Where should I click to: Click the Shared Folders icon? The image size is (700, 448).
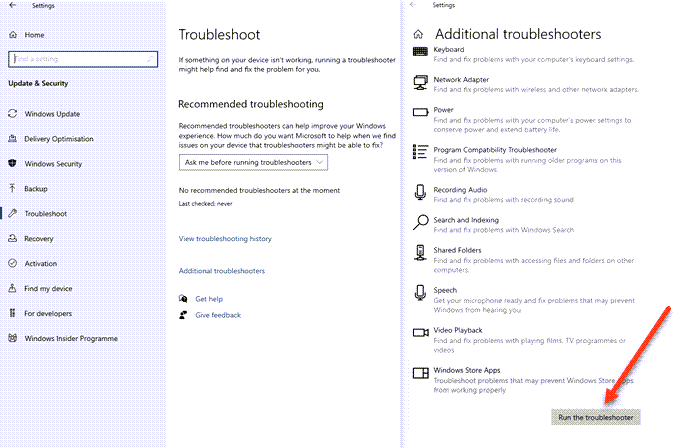[420, 253]
